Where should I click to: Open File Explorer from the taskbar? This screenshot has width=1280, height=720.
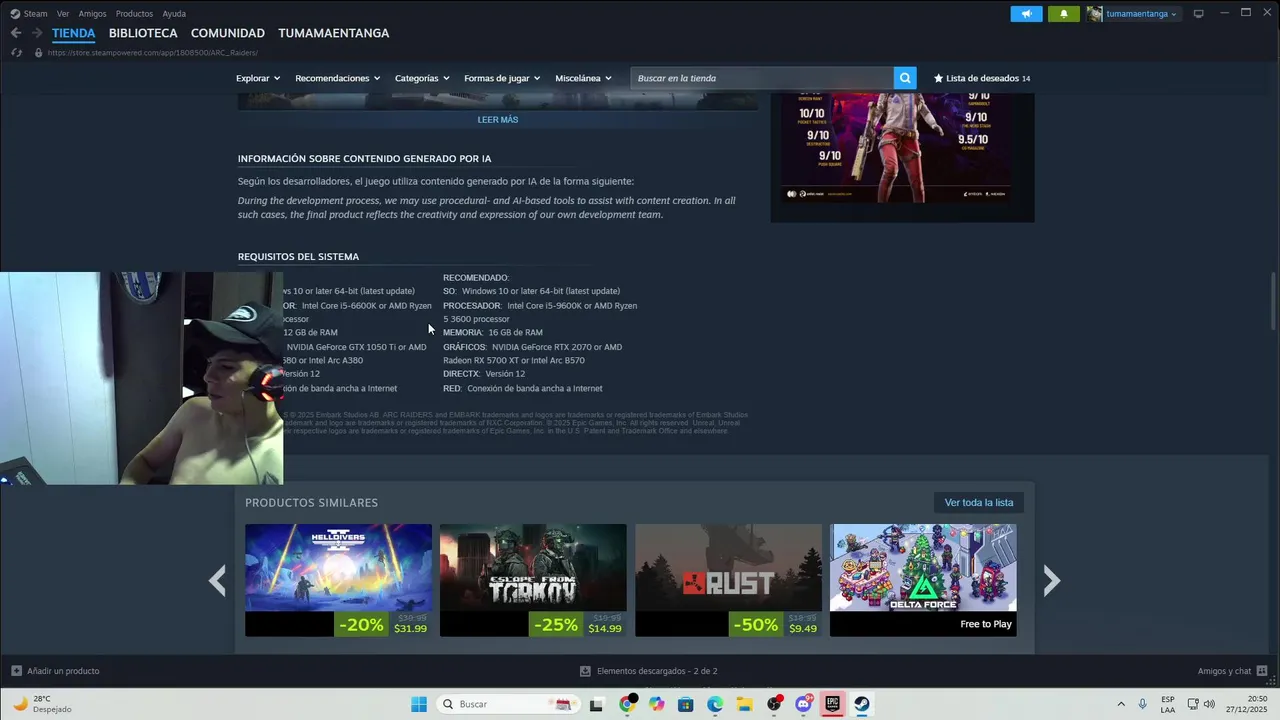(745, 704)
